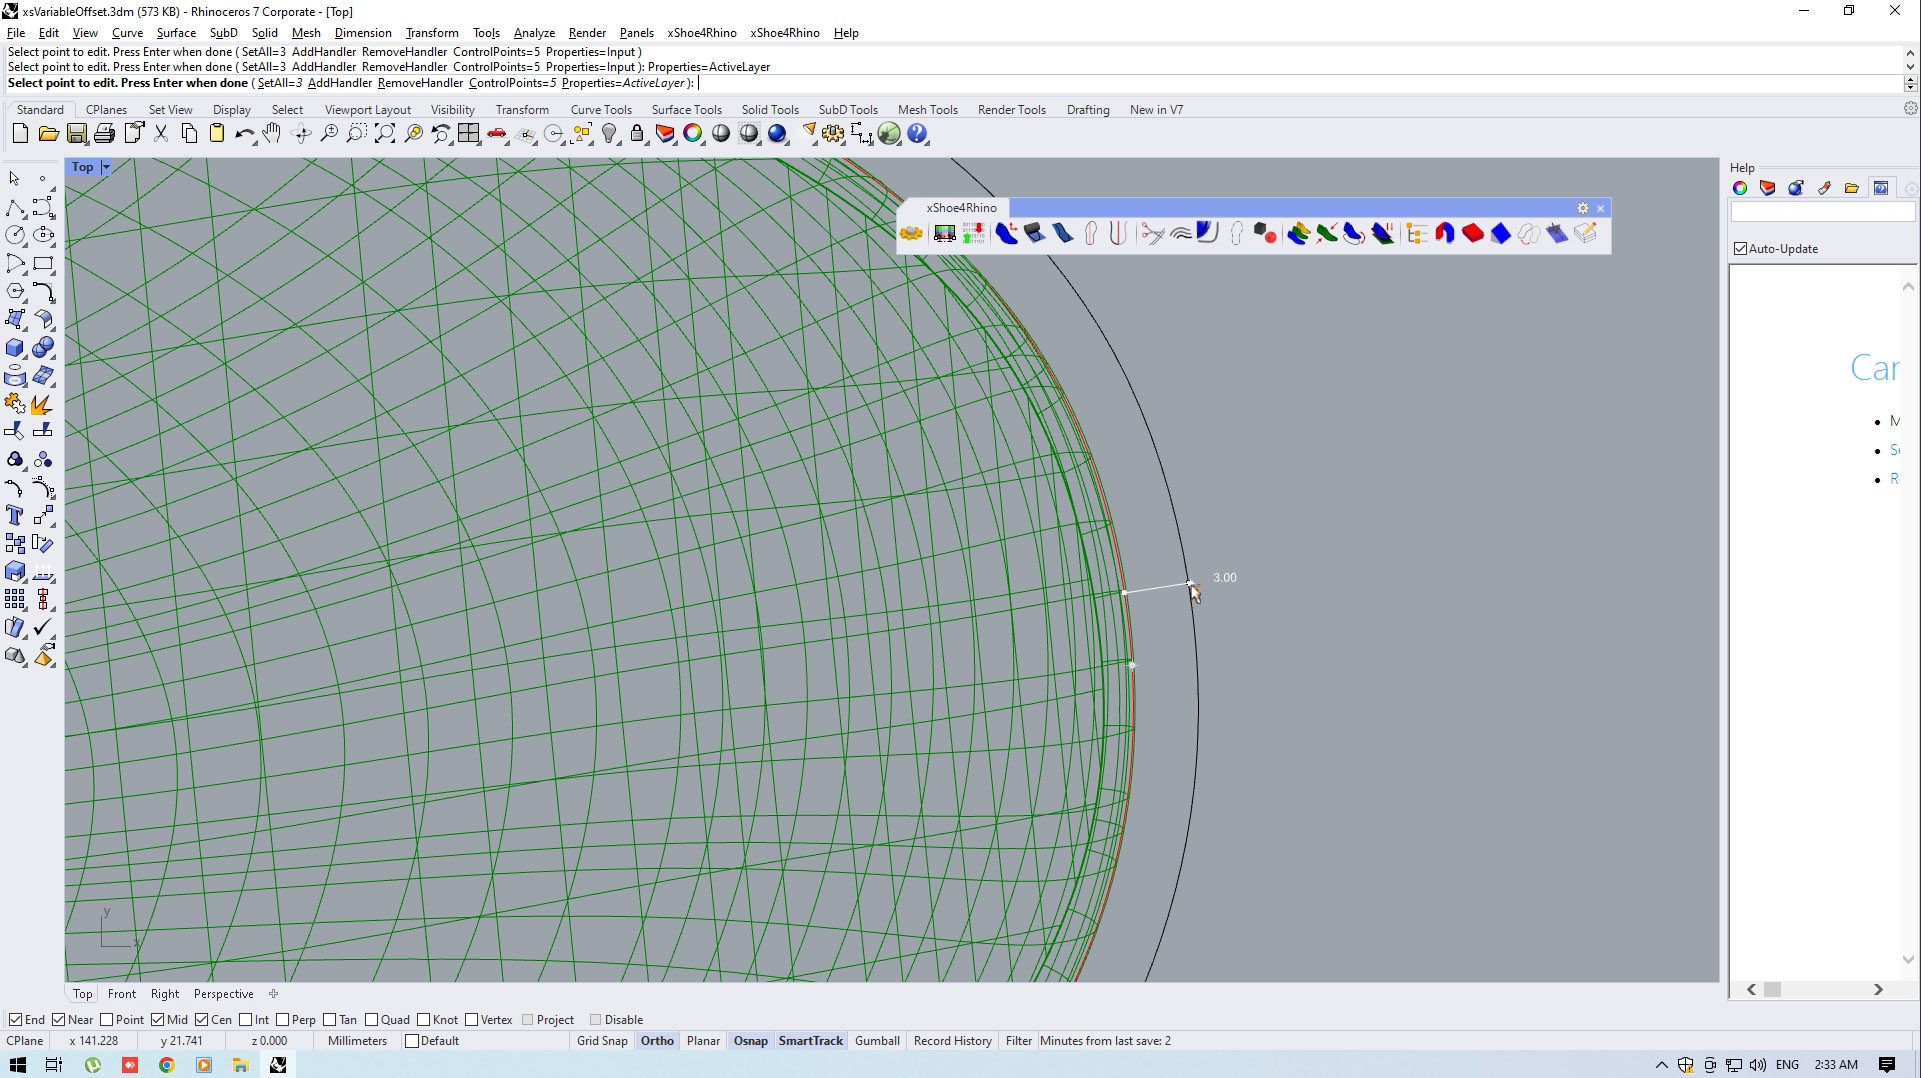The image size is (1921, 1078).
Task: Select the Box solid tool in left sidebar
Action: 15,348
